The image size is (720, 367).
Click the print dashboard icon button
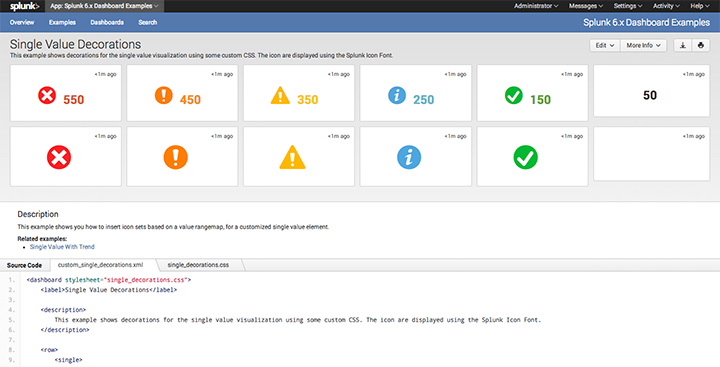click(x=701, y=45)
